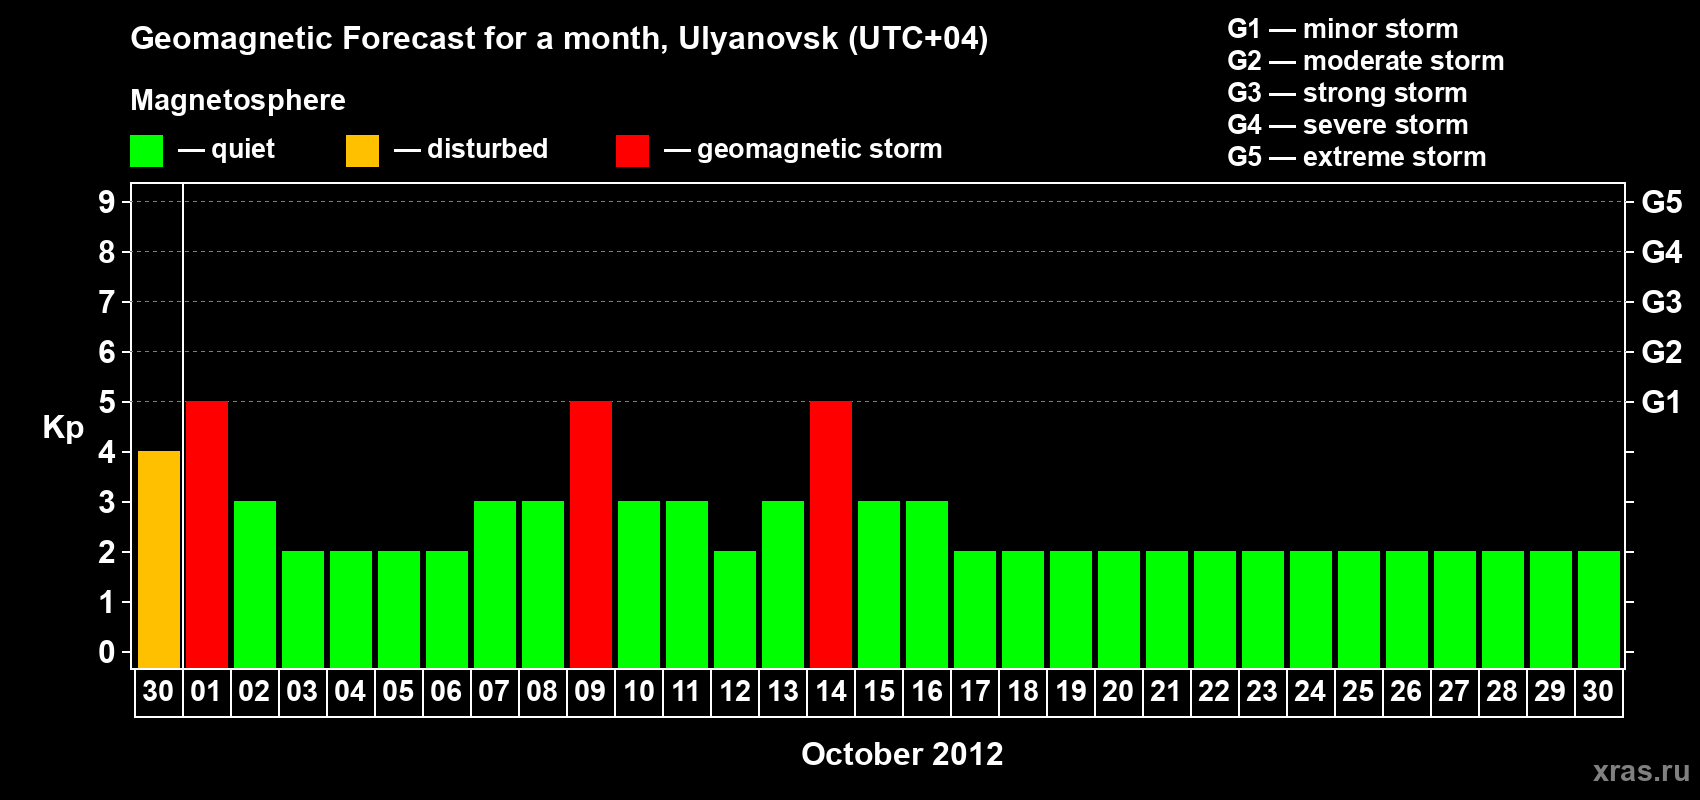
Task: Click the Kp axis value 0
Action: 107,652
